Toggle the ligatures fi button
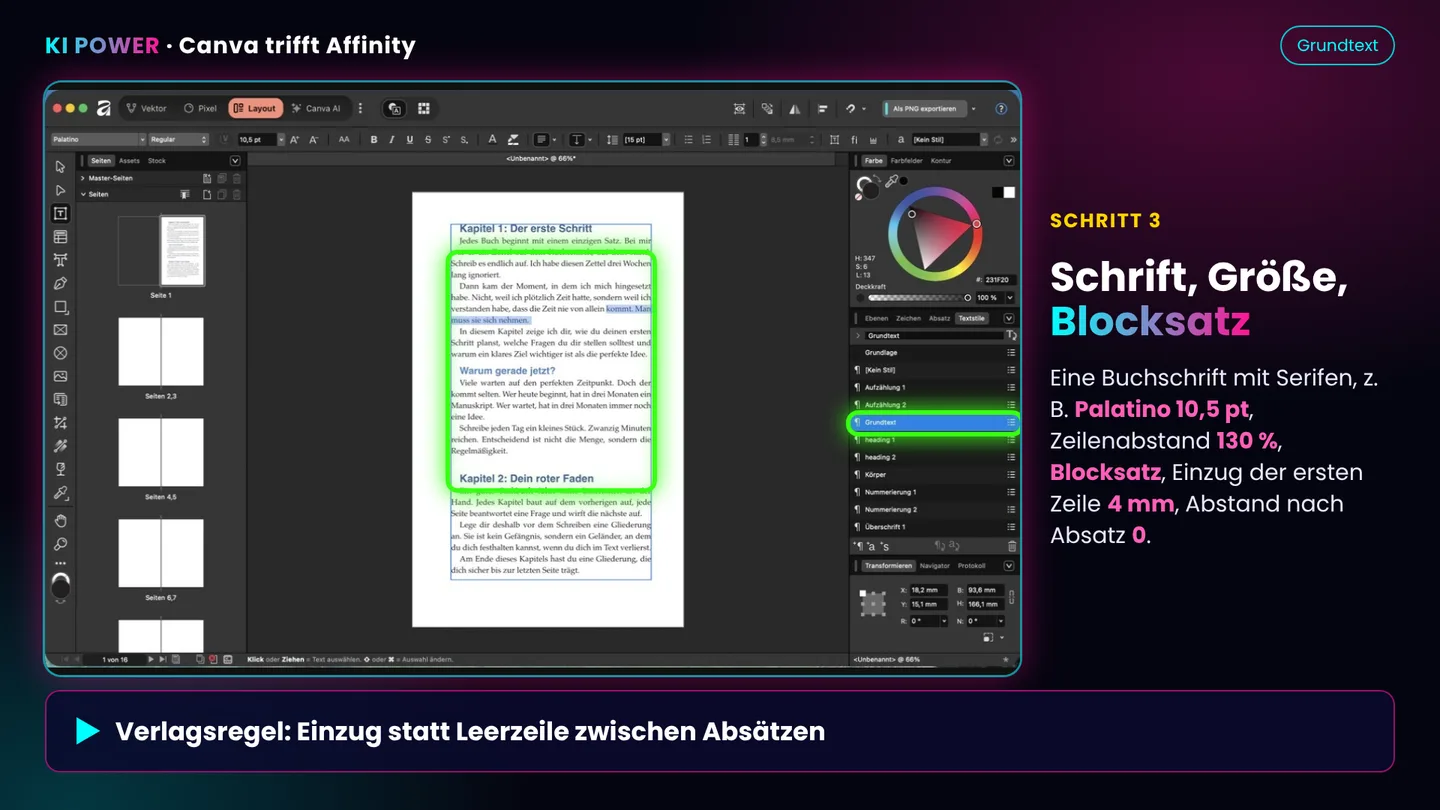The image size is (1440, 810). pos(855,140)
